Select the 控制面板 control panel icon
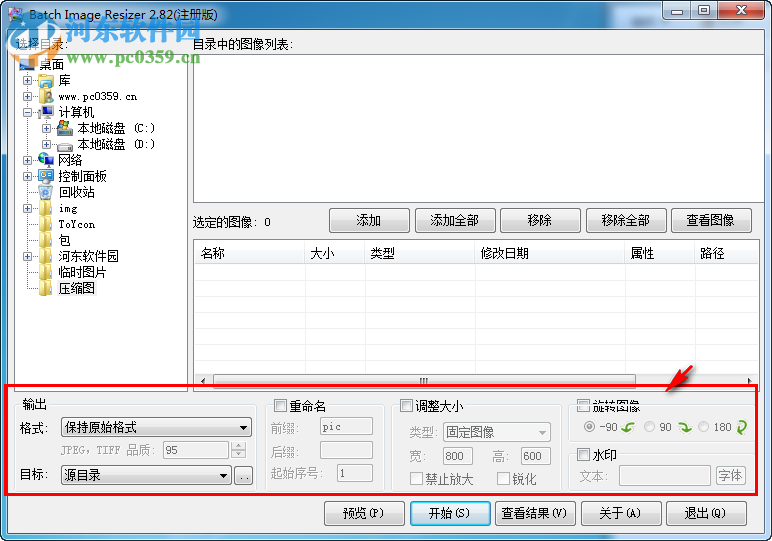This screenshot has height=541, width=772. 46,176
